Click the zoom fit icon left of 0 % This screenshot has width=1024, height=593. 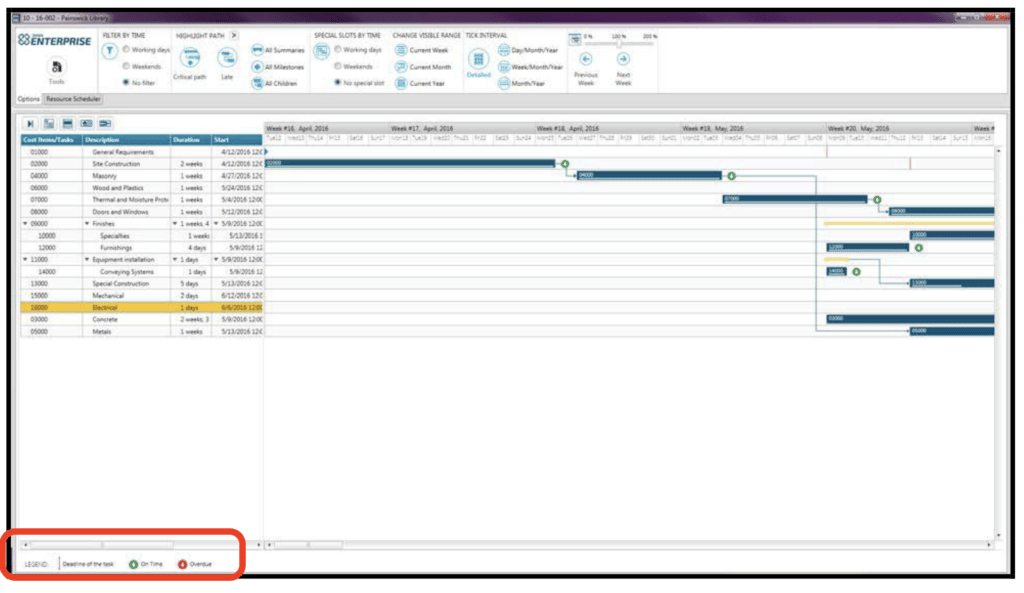tap(575, 39)
